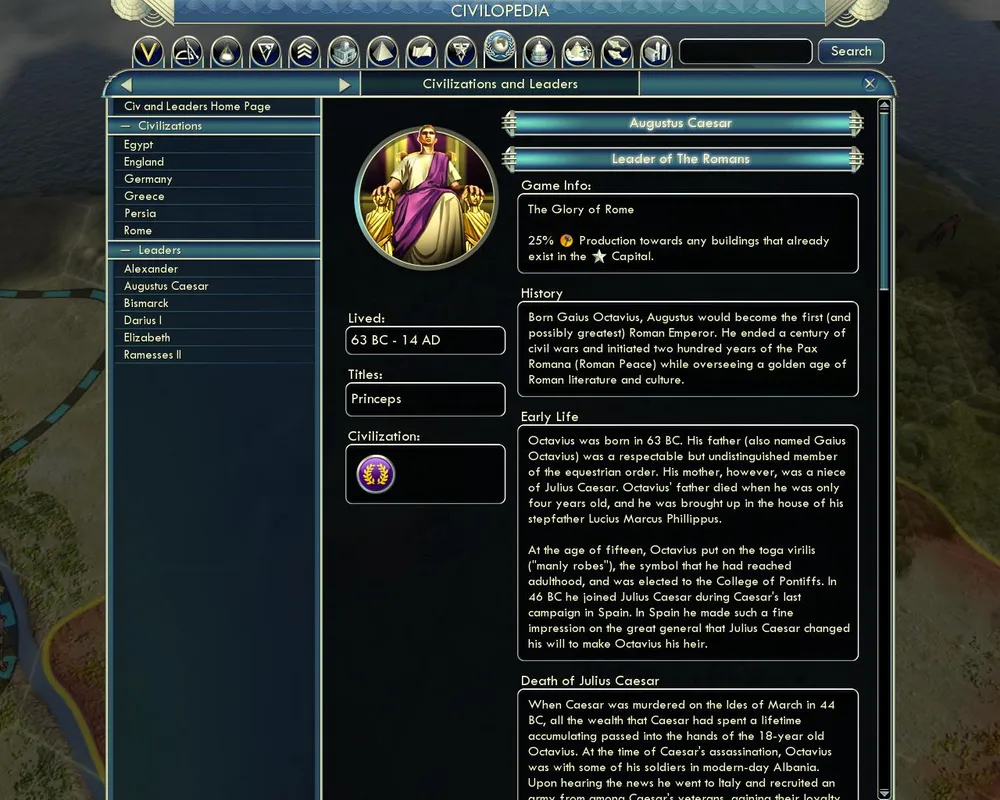Open the Promotions chevrons icon
The height and width of the screenshot is (800, 1000).
(304, 52)
